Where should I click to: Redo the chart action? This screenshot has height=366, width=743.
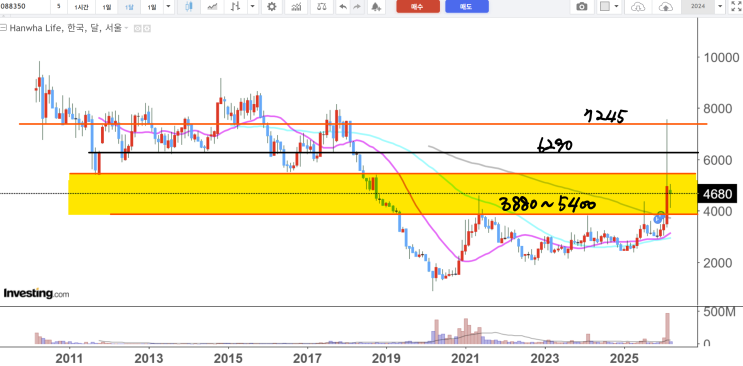point(357,7)
